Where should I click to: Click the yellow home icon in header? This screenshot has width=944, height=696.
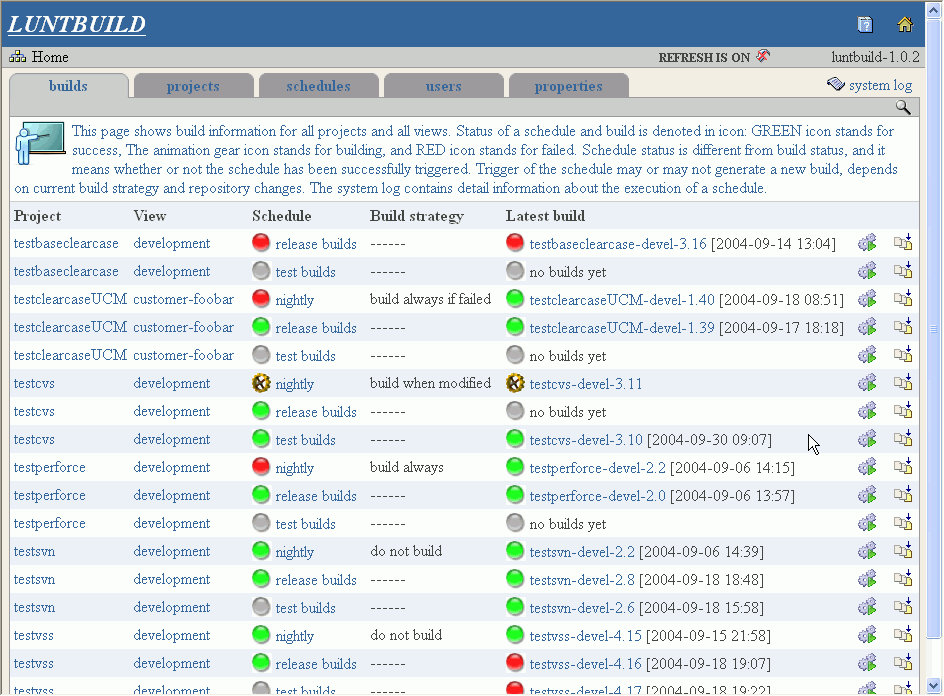tap(905, 25)
